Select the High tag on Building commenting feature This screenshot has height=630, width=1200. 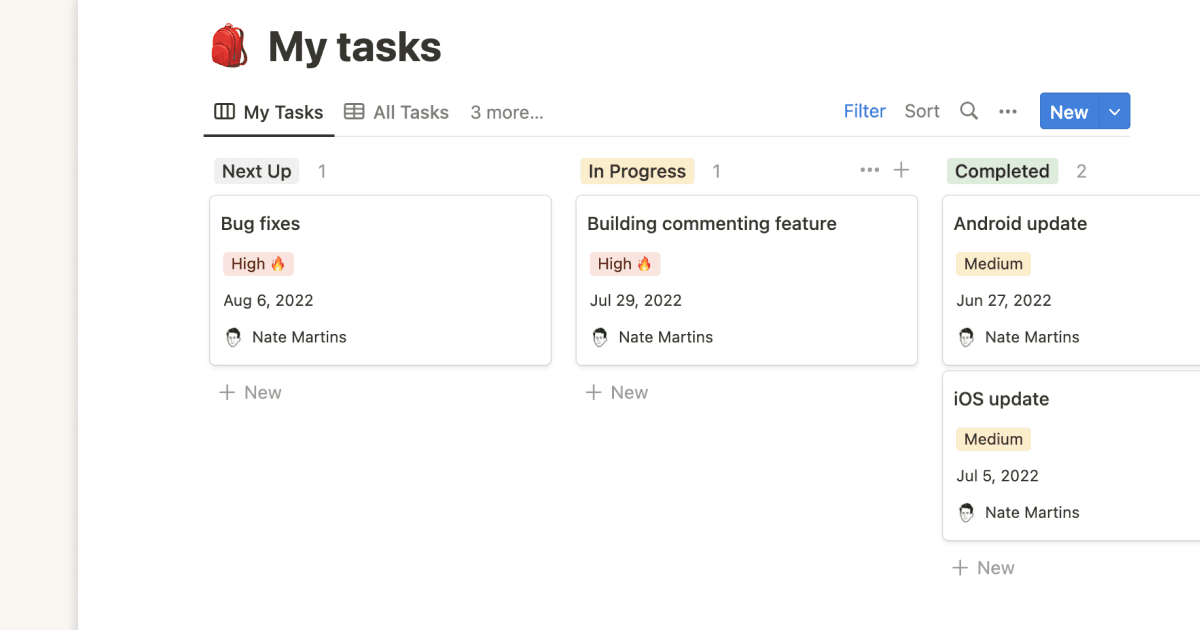coord(625,263)
